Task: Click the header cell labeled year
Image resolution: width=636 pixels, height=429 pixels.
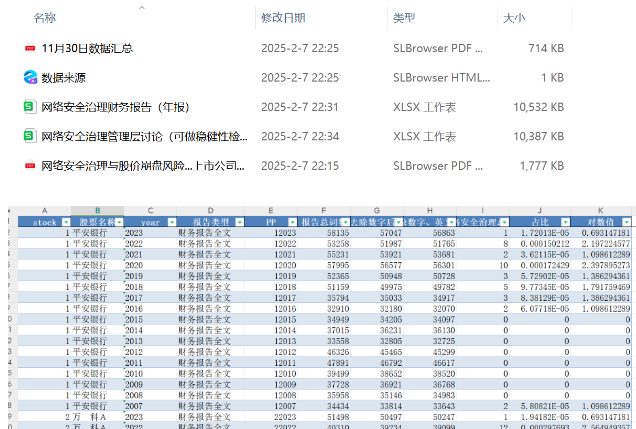Action: click(x=150, y=222)
